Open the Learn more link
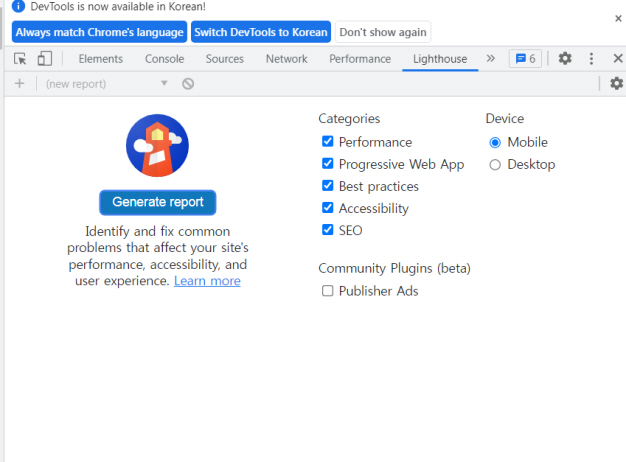 (x=207, y=281)
